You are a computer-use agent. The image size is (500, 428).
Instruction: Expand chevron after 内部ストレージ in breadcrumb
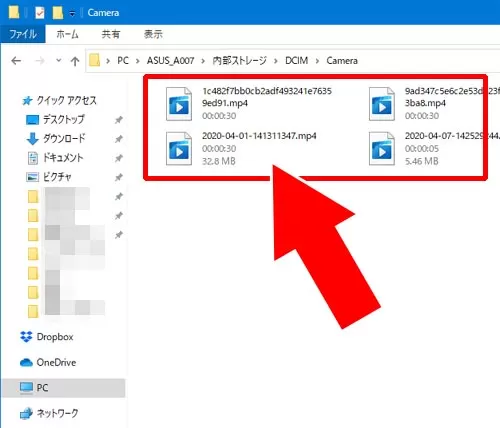point(276,61)
